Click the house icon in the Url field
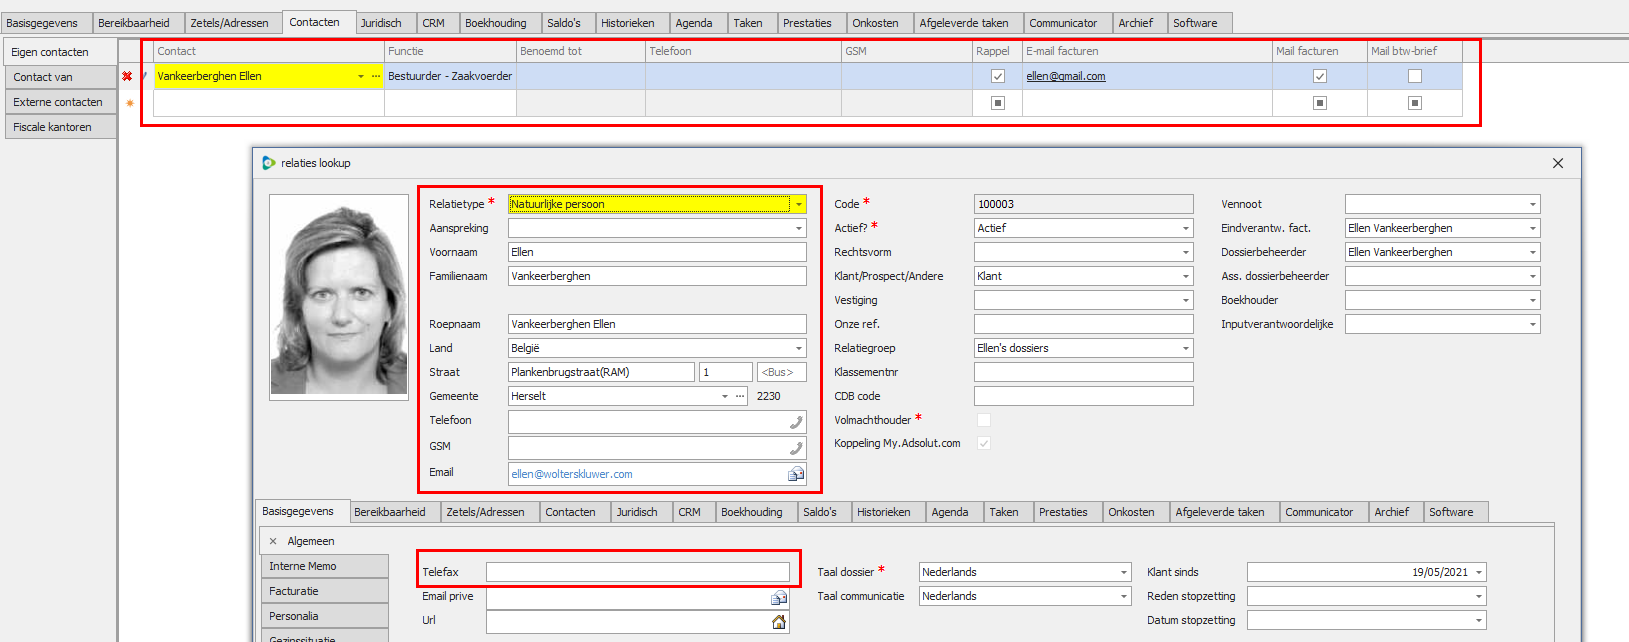This screenshot has width=1629, height=642. [779, 621]
